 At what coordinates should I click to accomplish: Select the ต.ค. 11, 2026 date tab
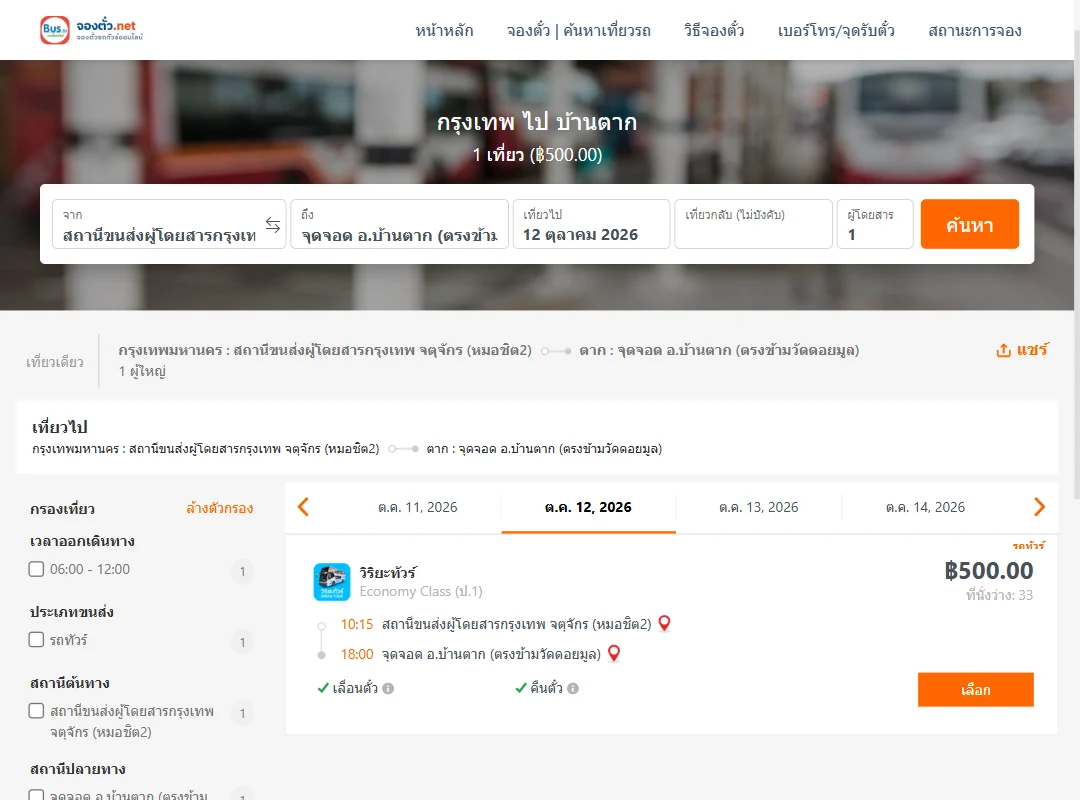coord(417,508)
